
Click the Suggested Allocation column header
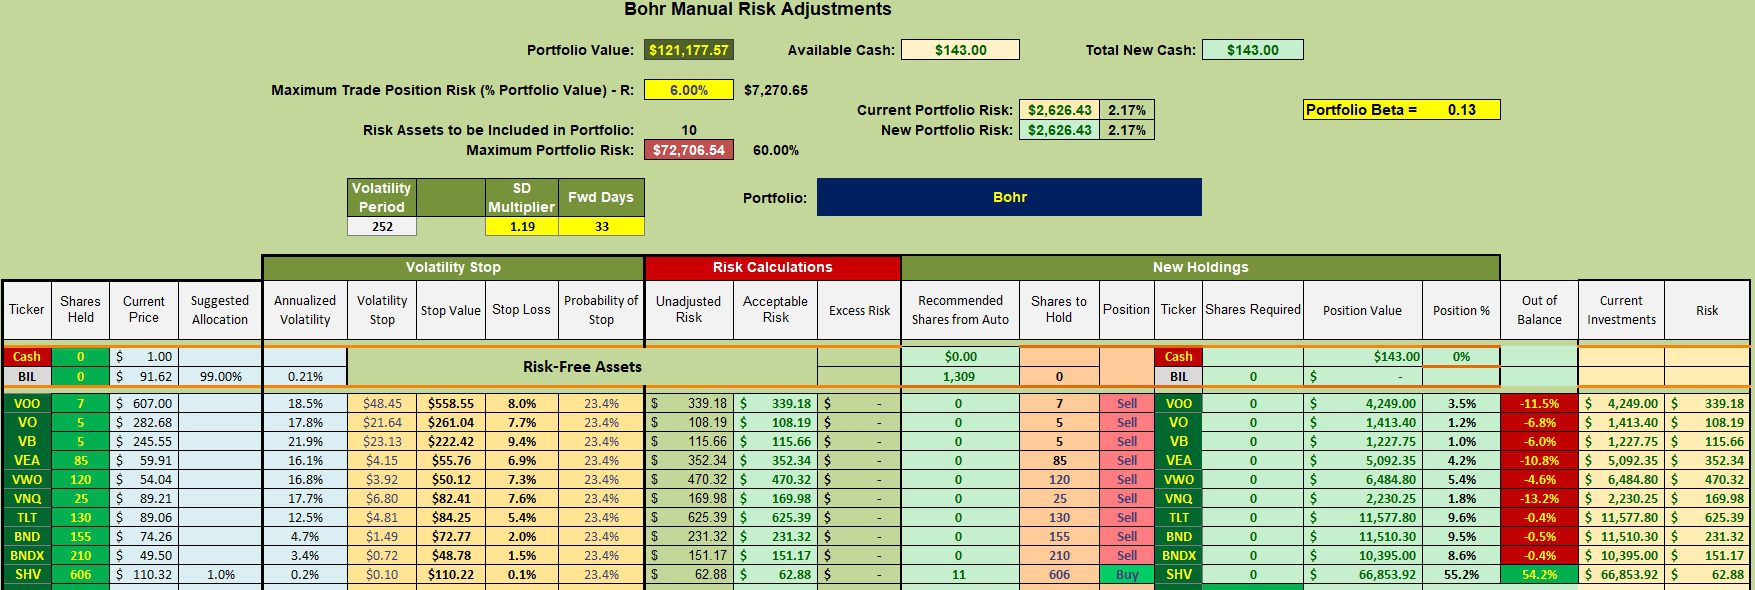[x=220, y=309]
